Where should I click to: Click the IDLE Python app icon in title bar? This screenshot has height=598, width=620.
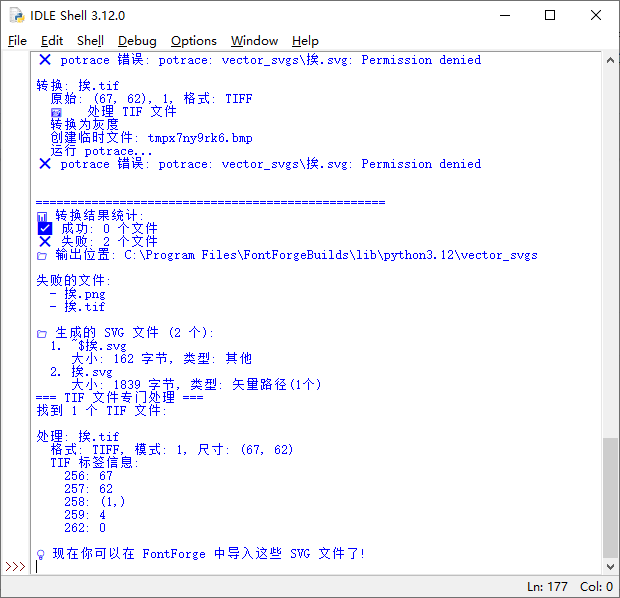tap(17, 15)
